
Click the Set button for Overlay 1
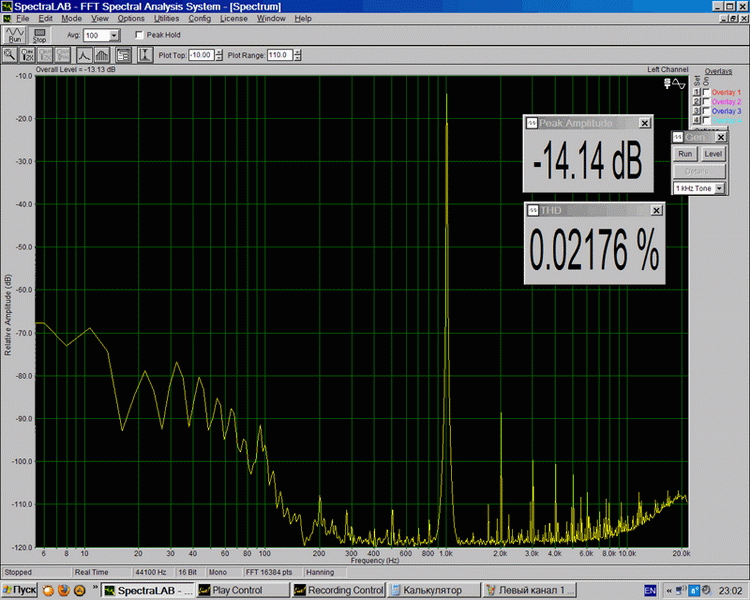point(697,92)
